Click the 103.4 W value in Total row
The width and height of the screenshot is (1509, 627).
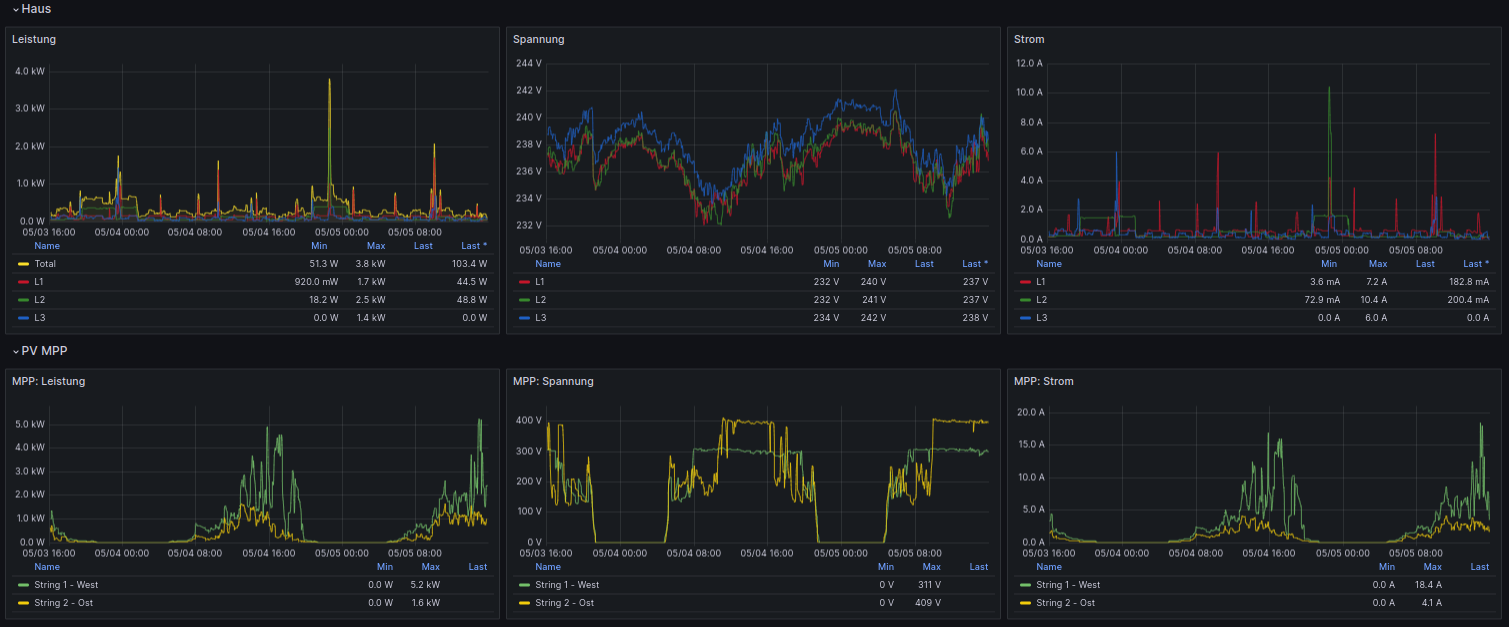pos(468,264)
